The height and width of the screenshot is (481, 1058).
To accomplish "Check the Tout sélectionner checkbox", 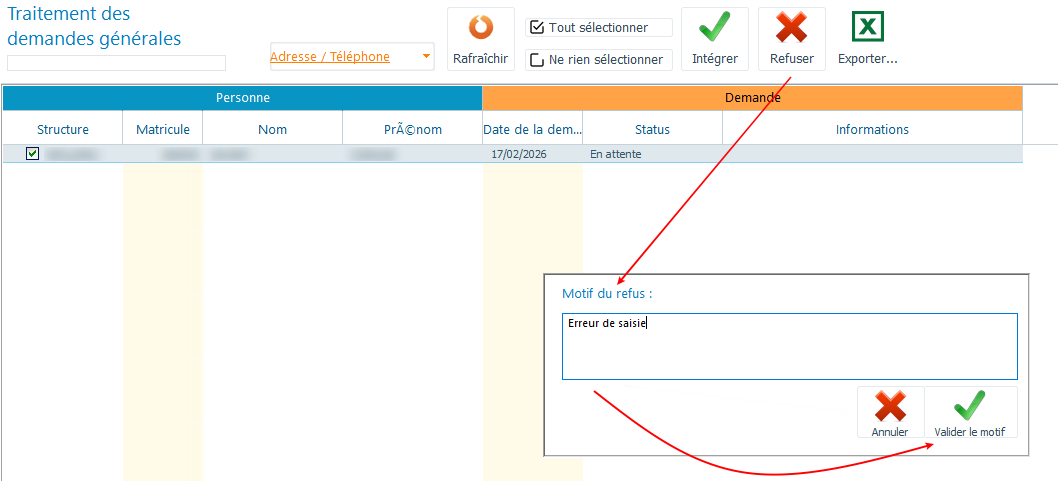I will click(537, 28).
